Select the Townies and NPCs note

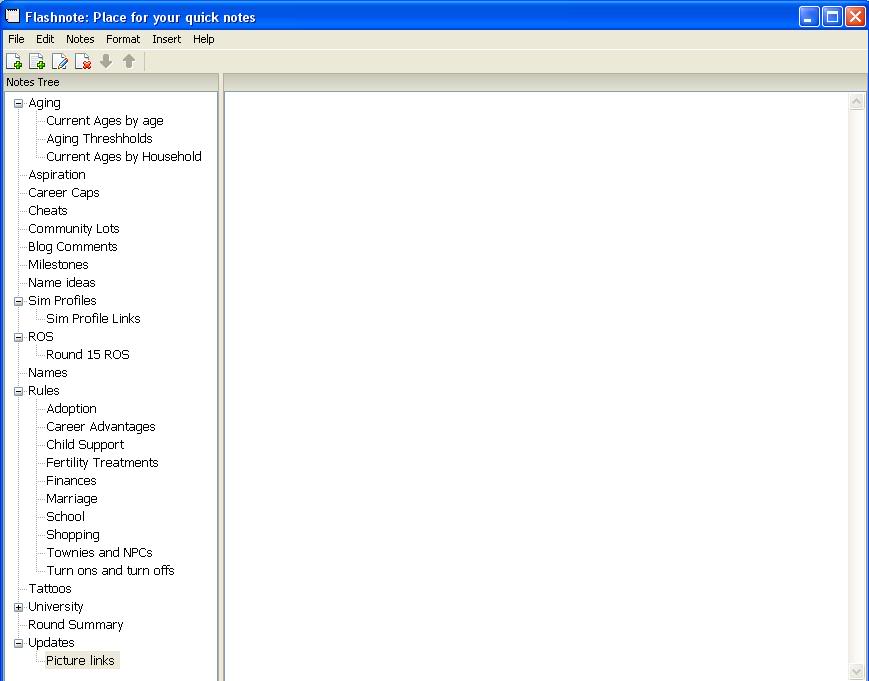click(99, 553)
